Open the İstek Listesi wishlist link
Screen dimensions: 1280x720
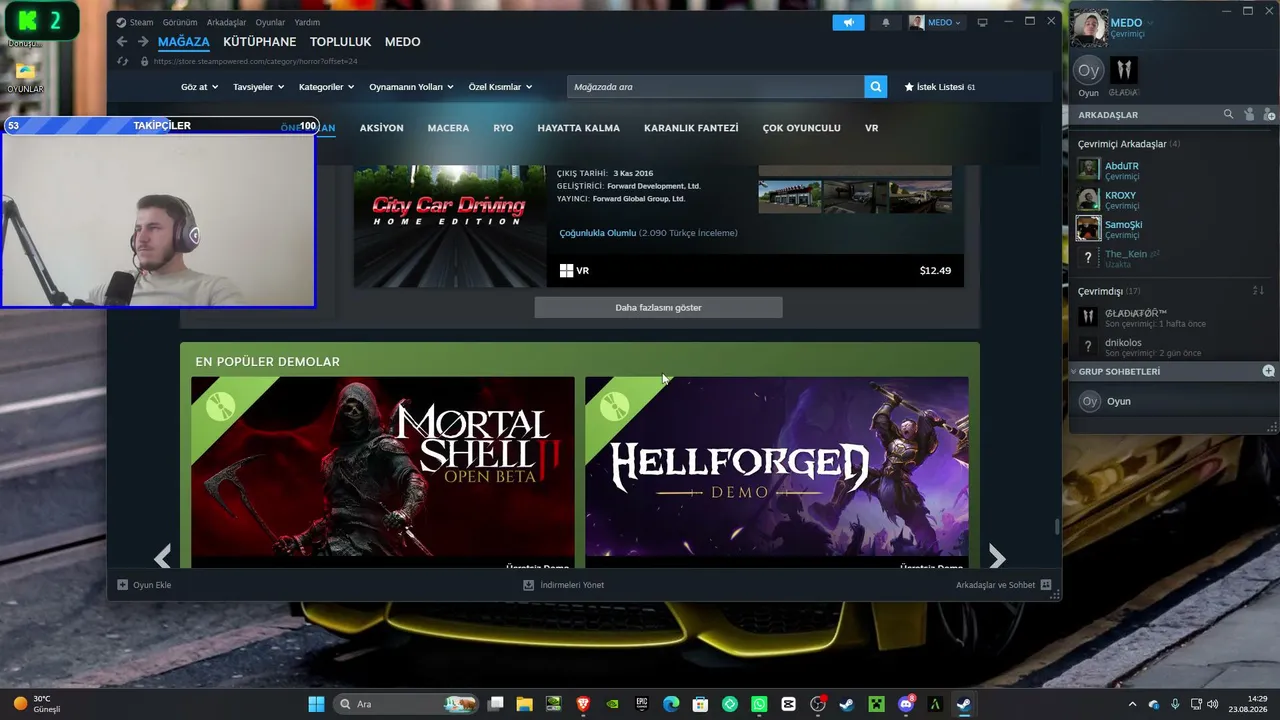point(939,87)
